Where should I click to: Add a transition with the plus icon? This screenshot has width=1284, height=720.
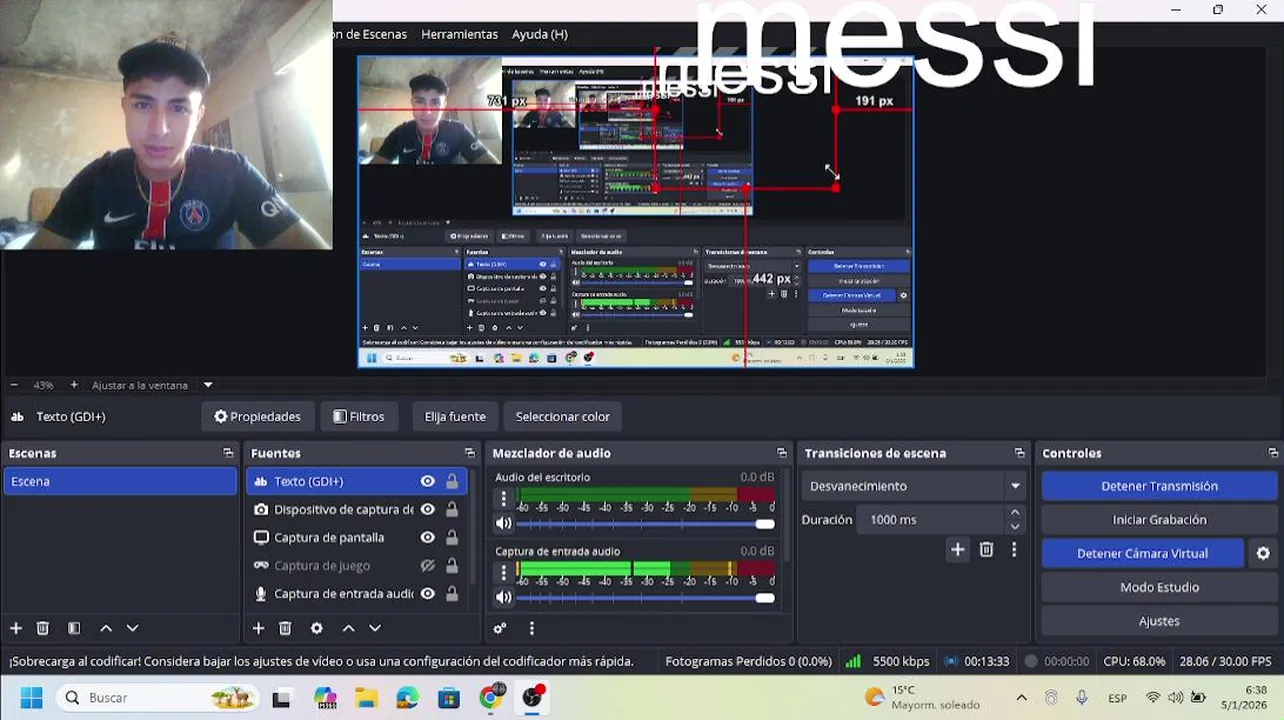(958, 549)
